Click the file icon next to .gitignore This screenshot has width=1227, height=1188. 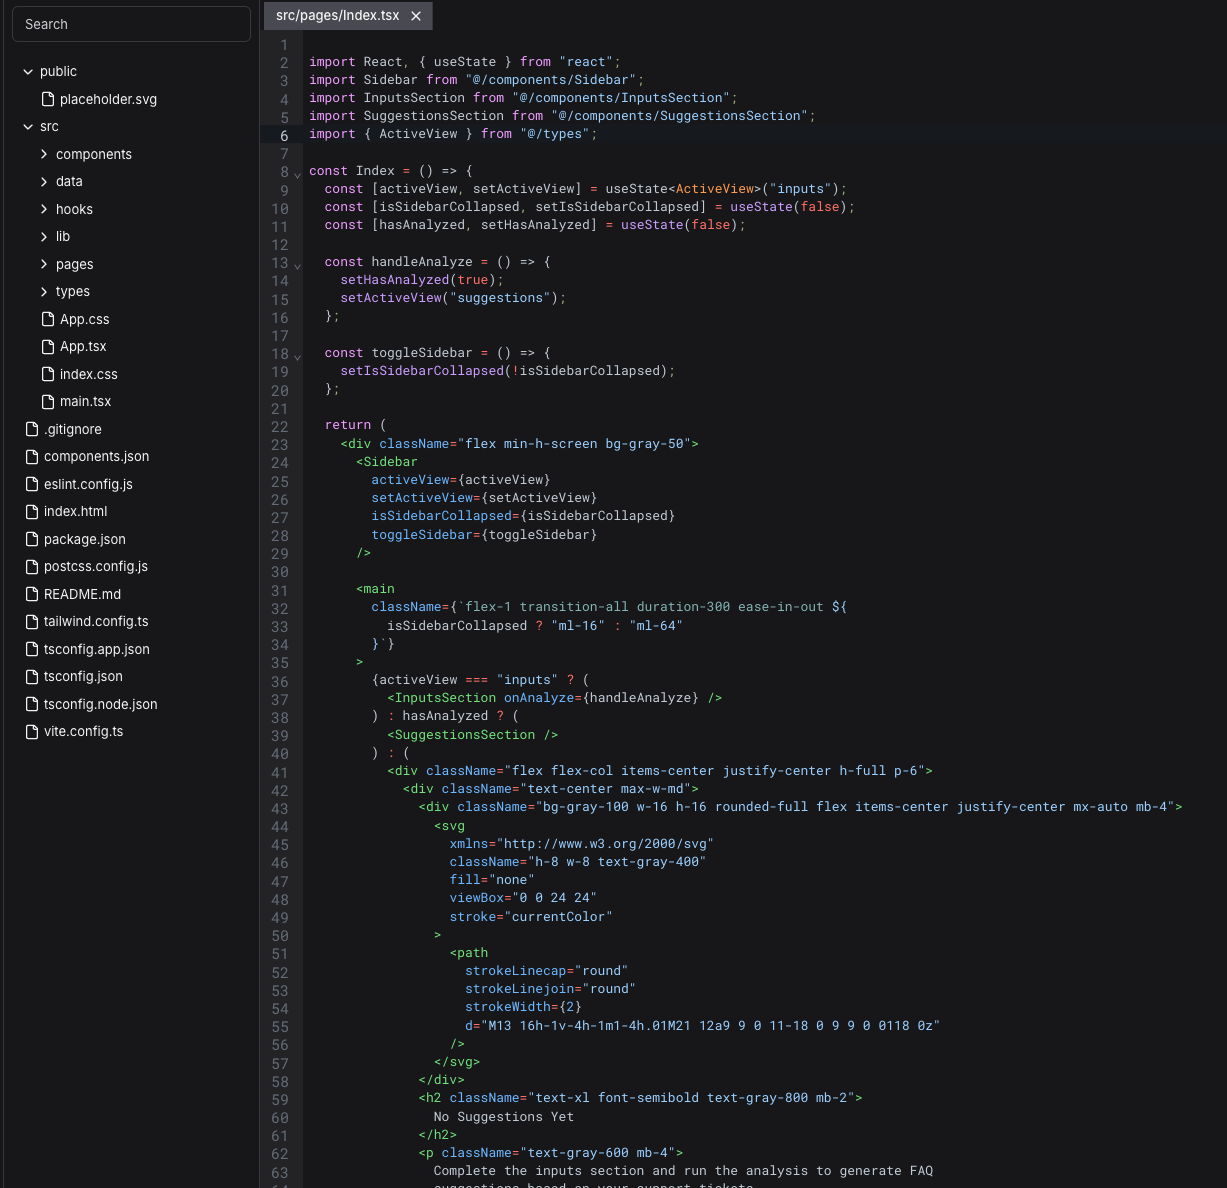[x=32, y=429]
